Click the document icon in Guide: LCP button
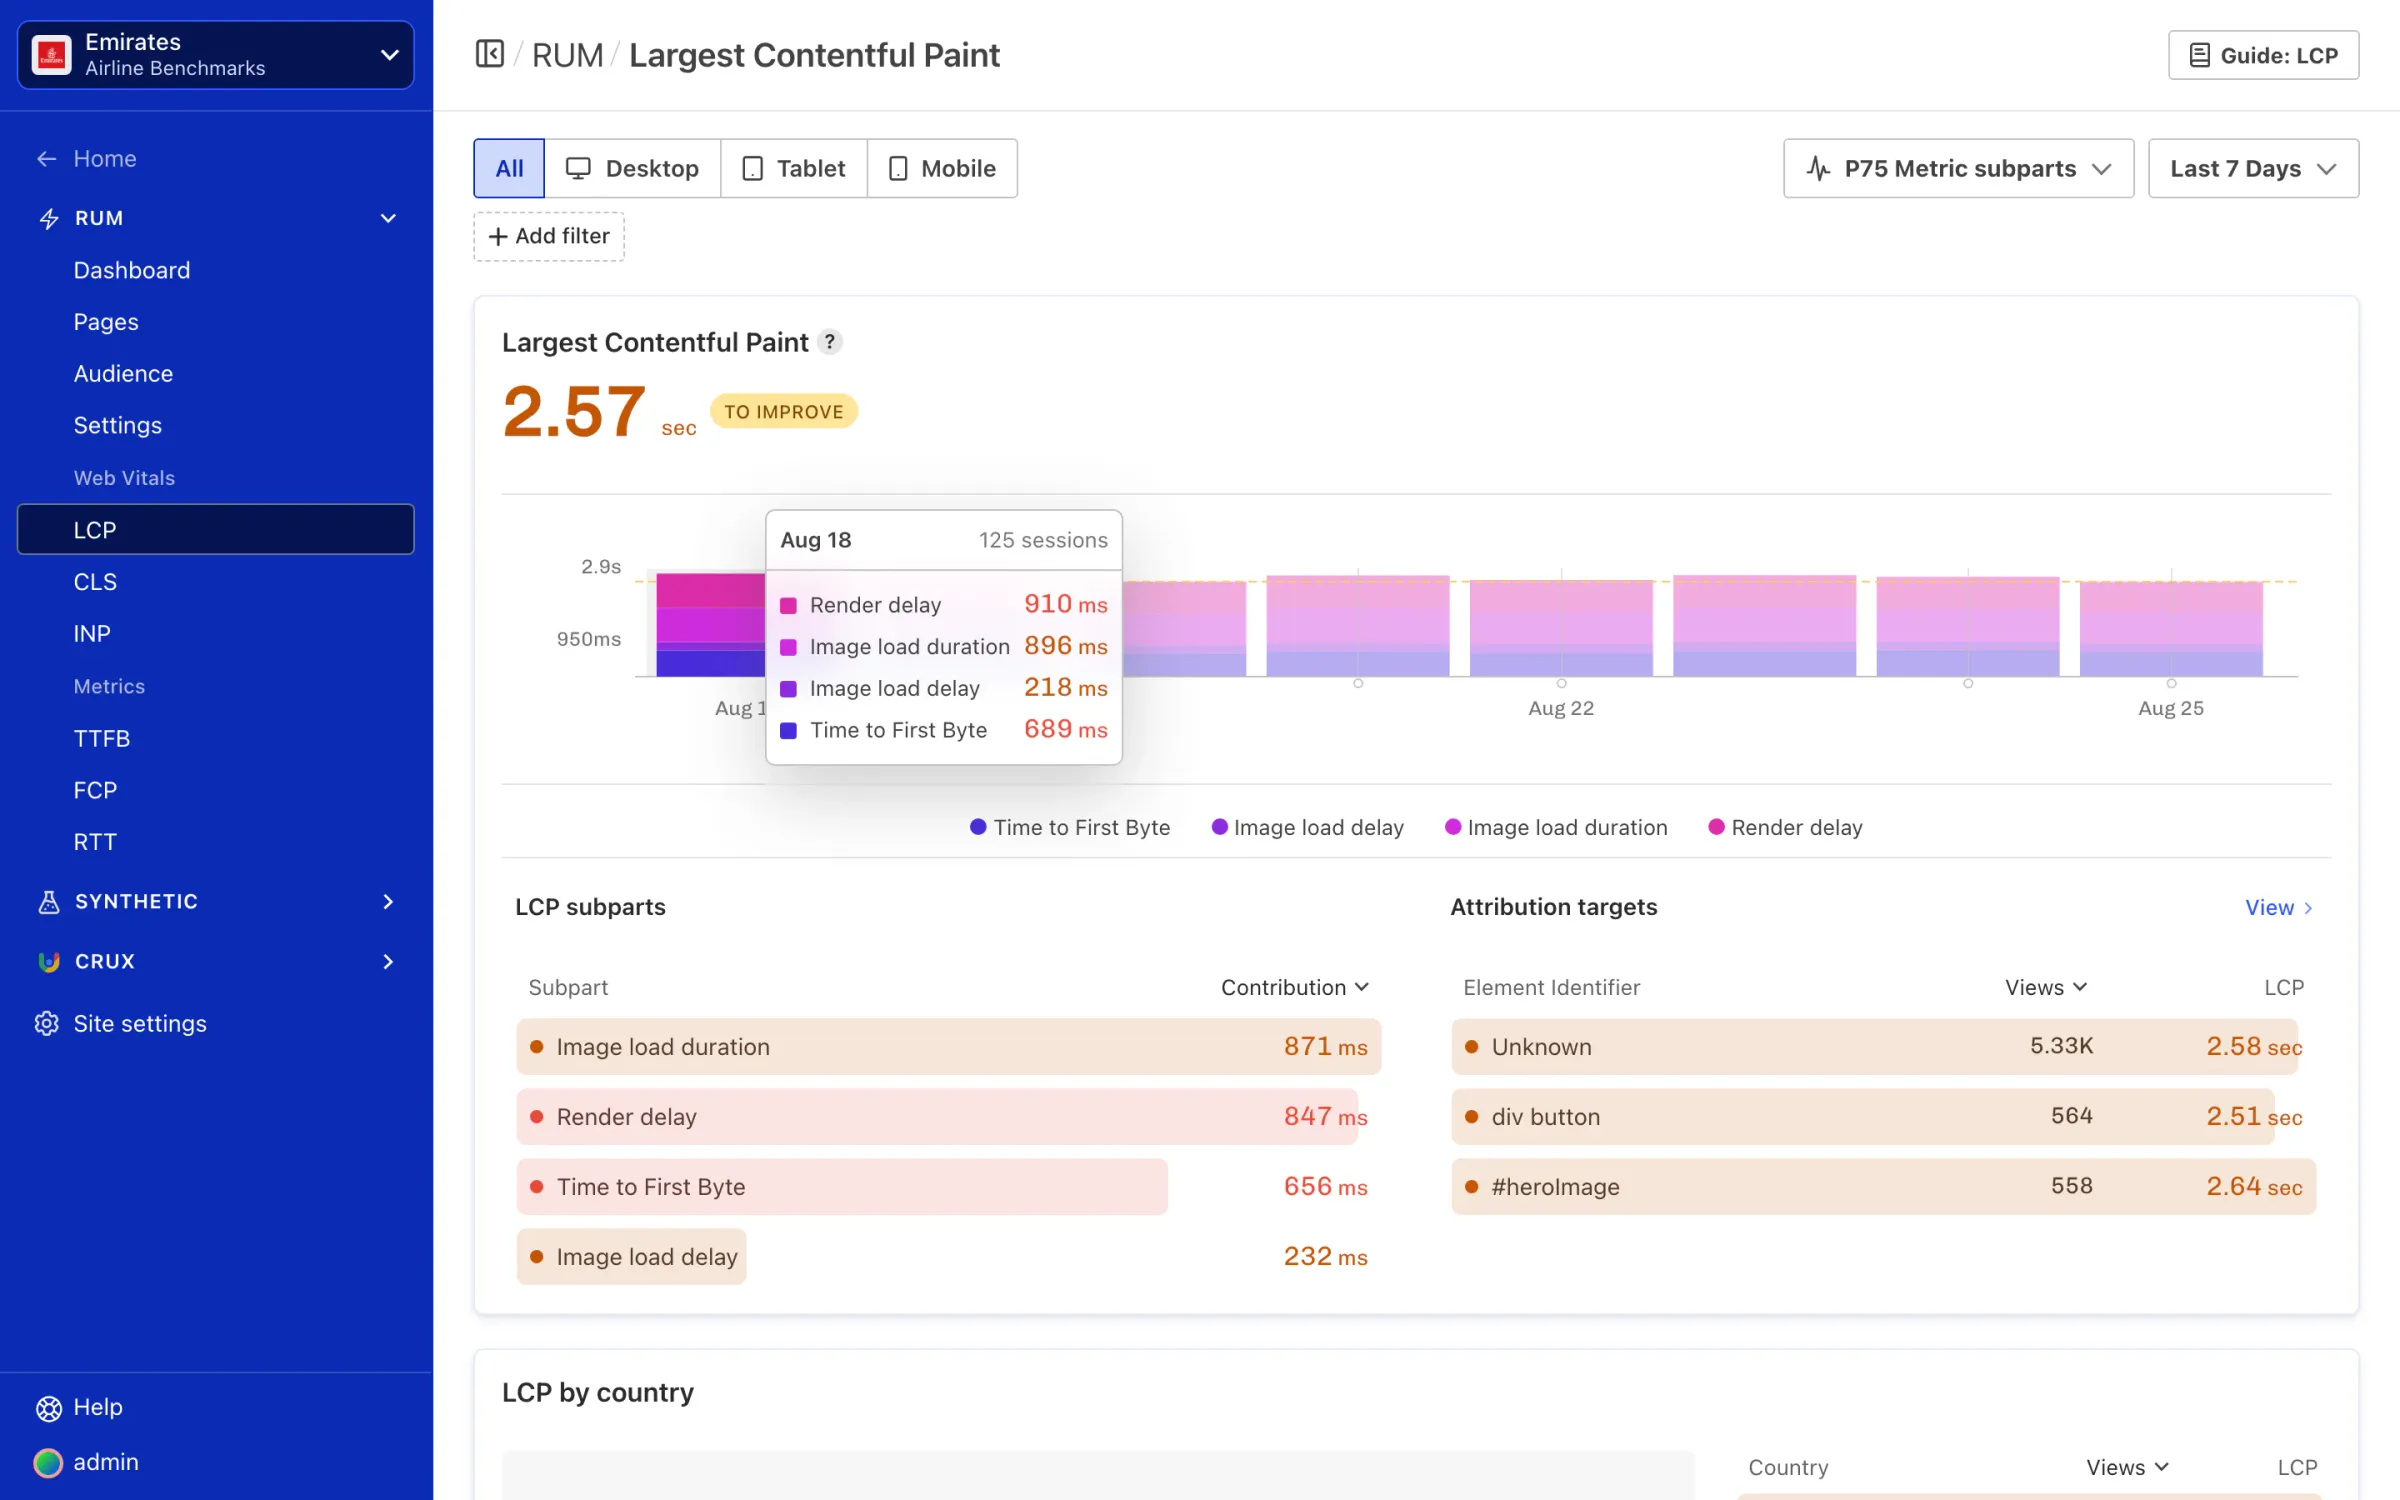The height and width of the screenshot is (1500, 2400). (2199, 55)
